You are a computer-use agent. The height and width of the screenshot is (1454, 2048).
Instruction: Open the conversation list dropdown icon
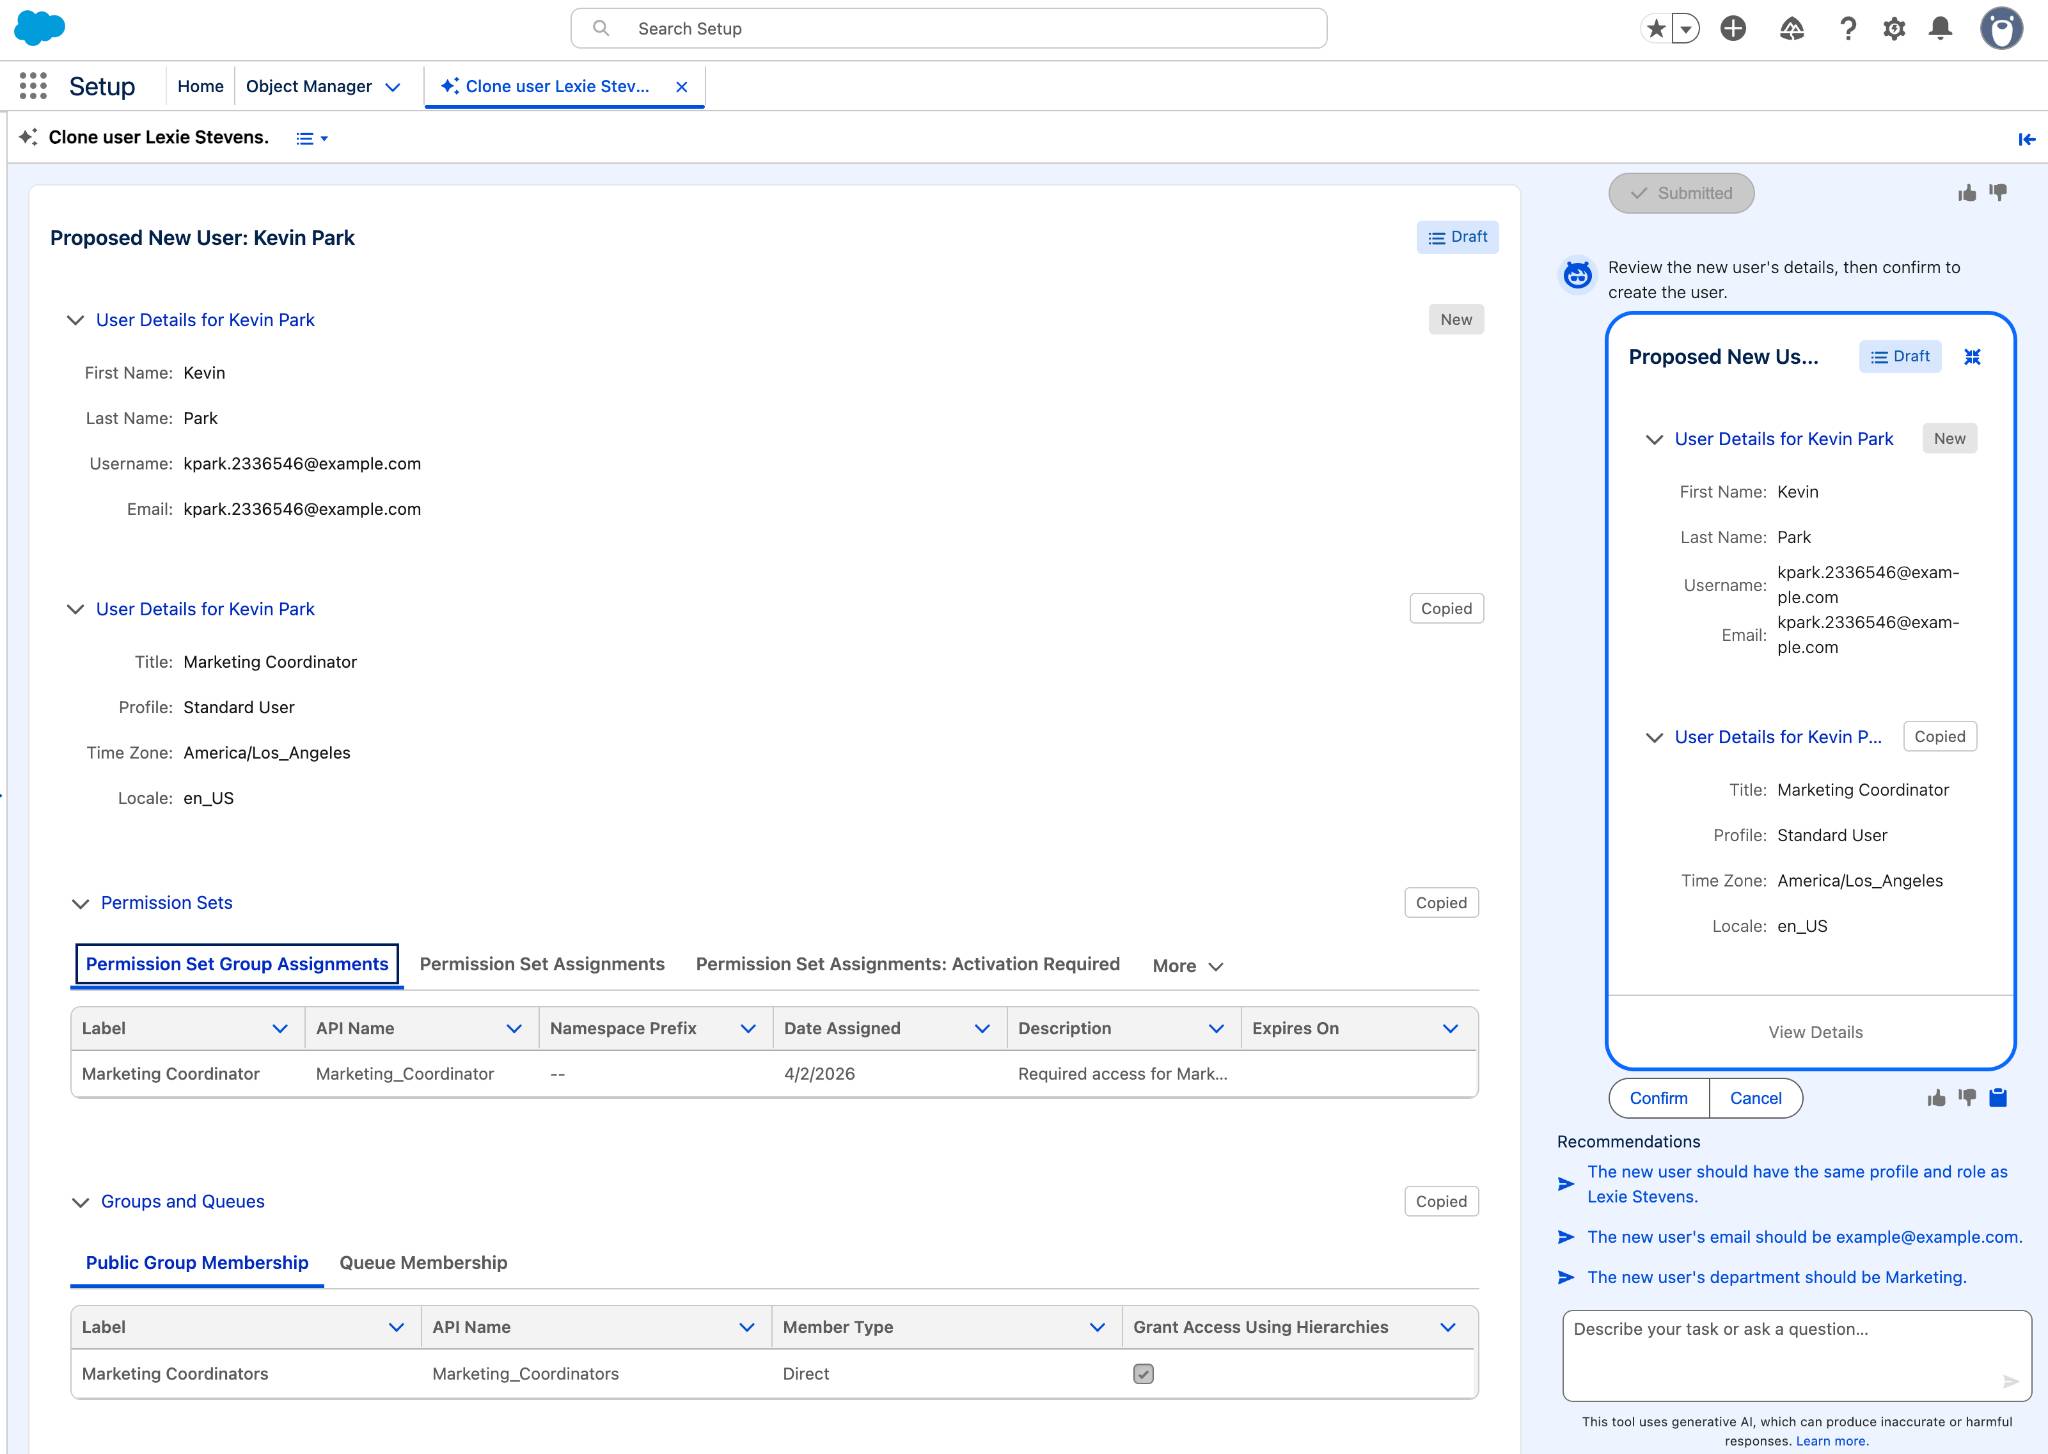click(x=312, y=138)
